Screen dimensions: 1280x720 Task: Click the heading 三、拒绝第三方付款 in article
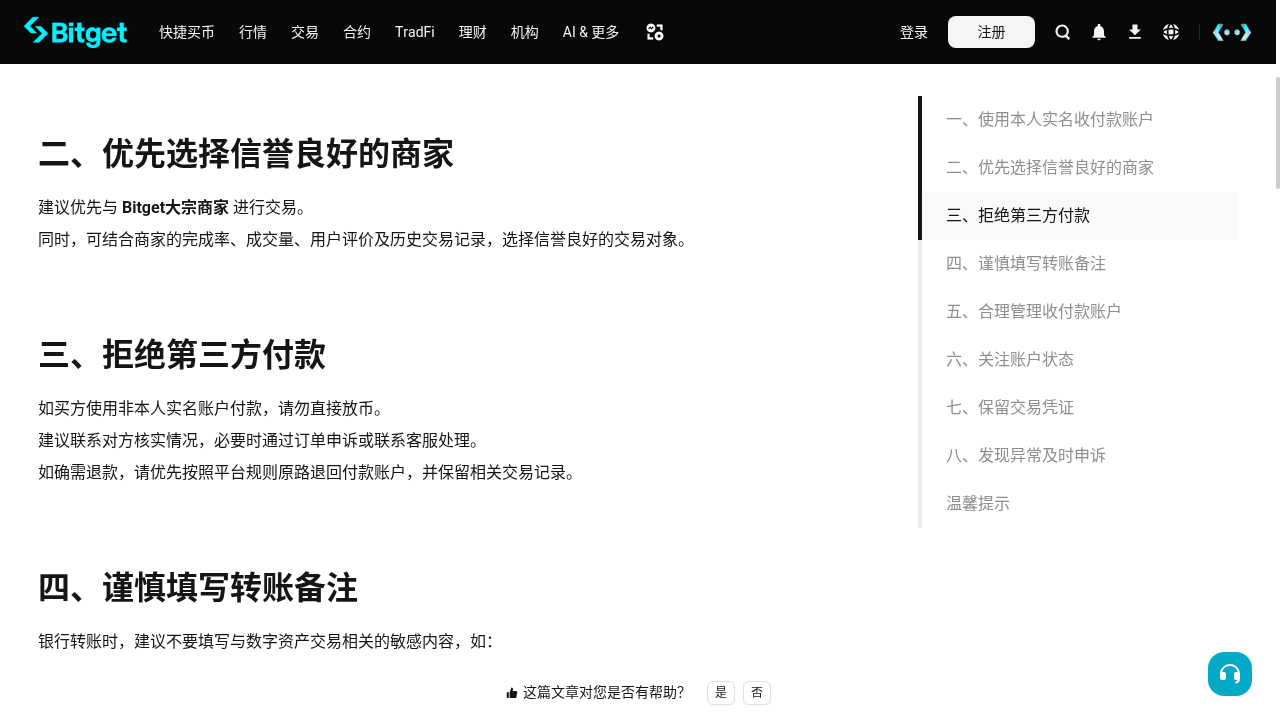tap(182, 356)
